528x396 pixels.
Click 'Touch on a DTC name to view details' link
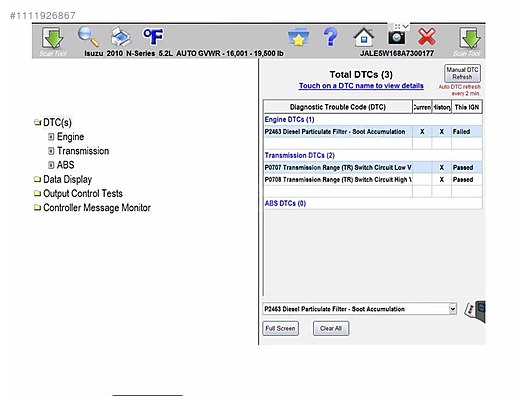[x=361, y=86]
